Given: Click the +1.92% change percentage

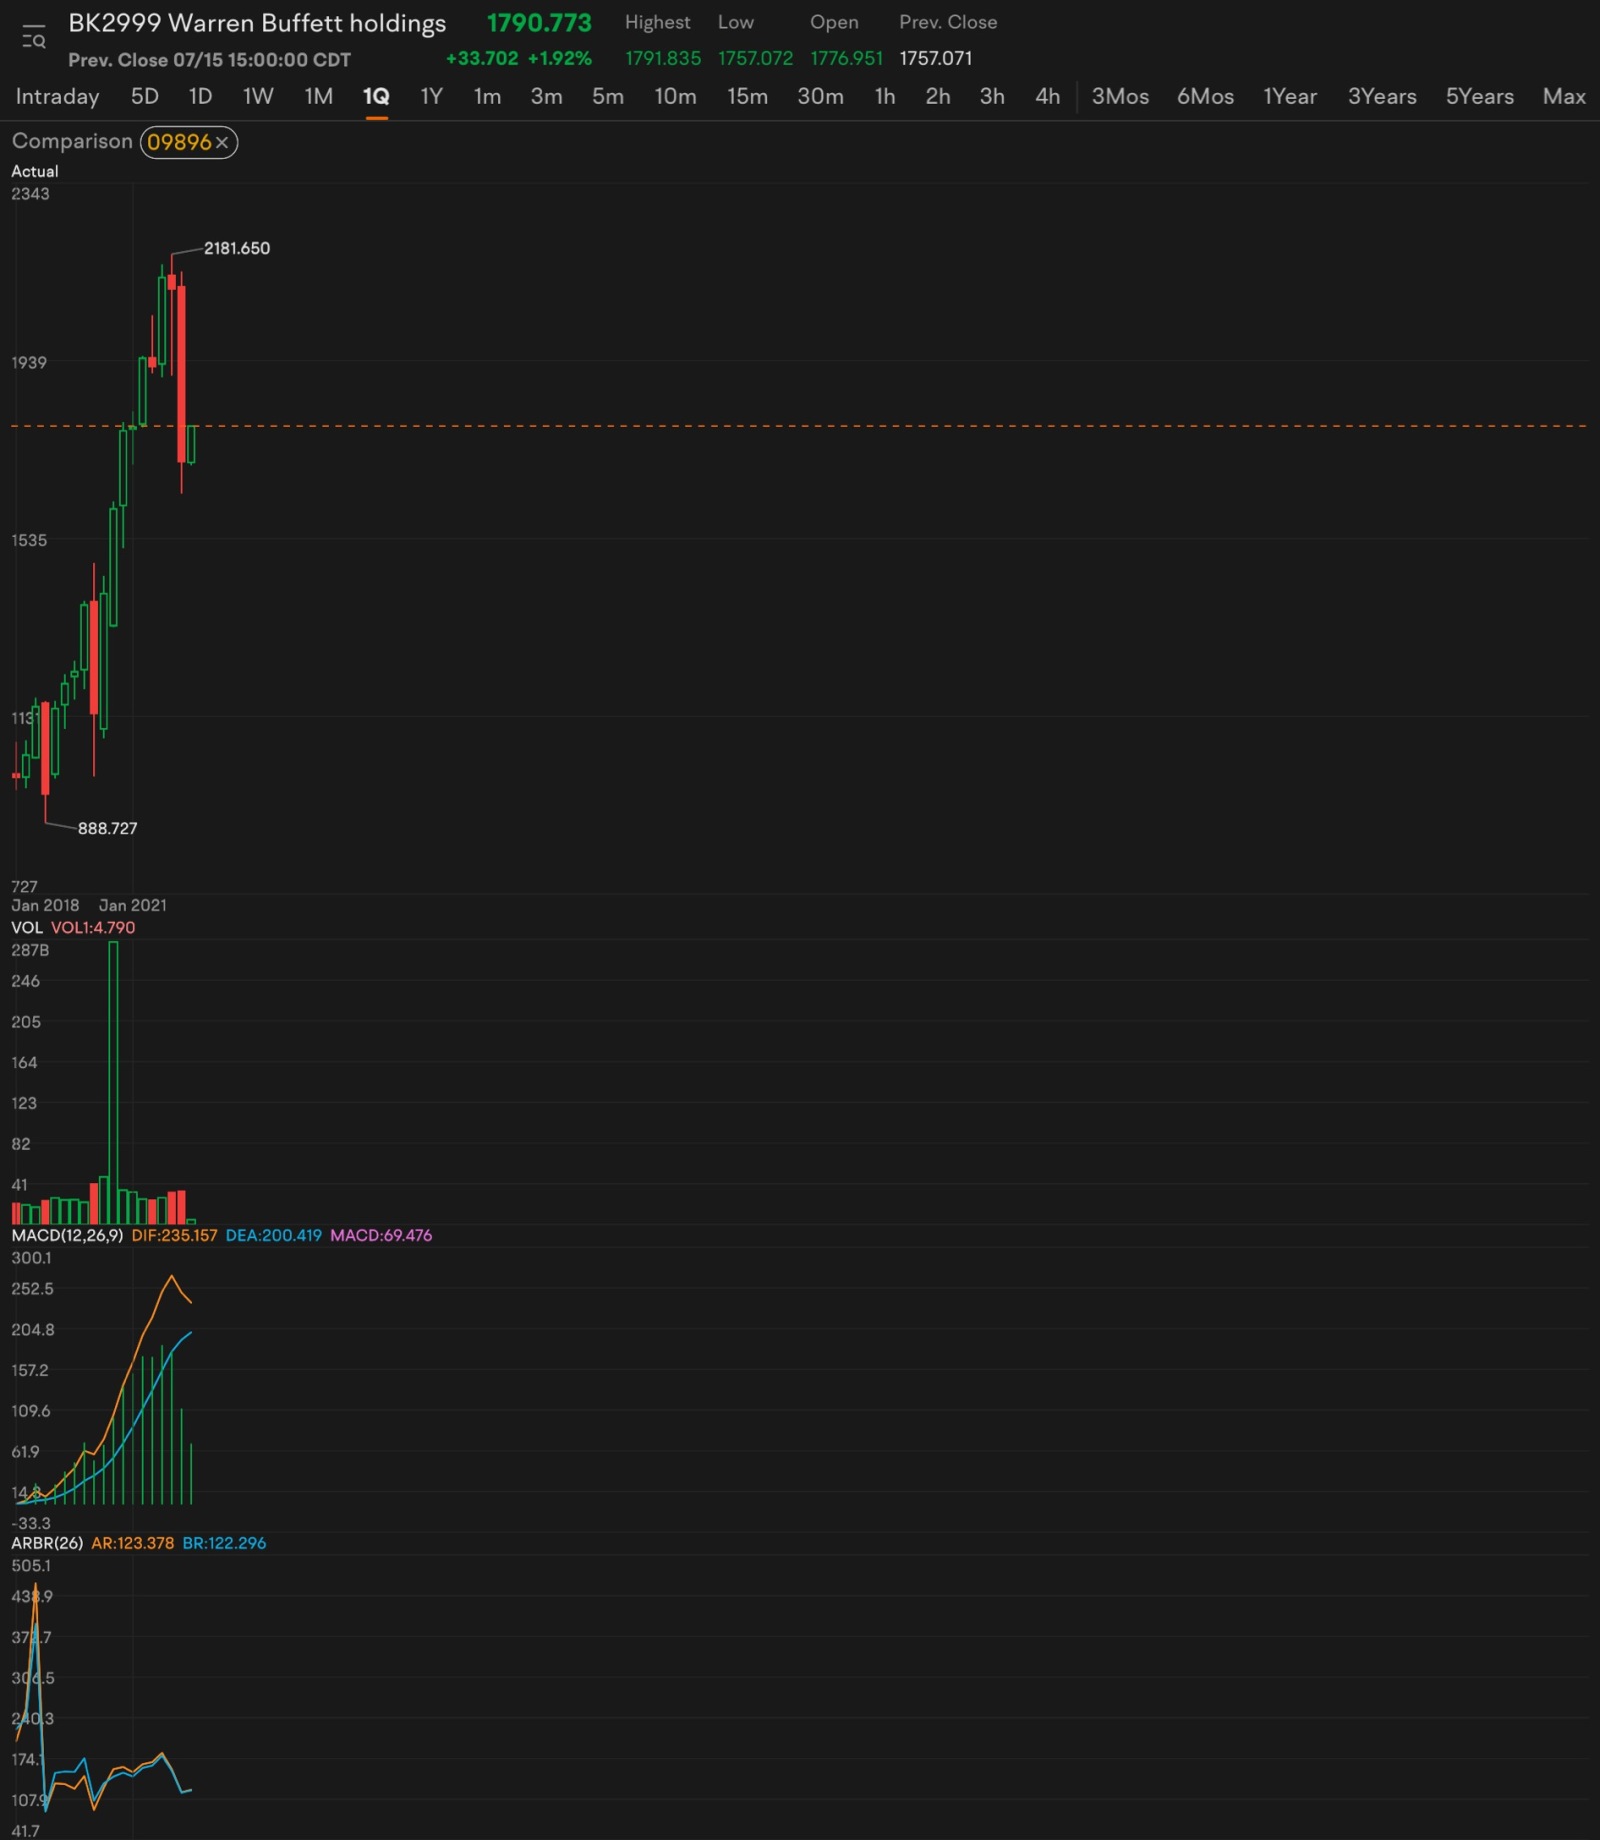Looking at the screenshot, I should [x=560, y=58].
